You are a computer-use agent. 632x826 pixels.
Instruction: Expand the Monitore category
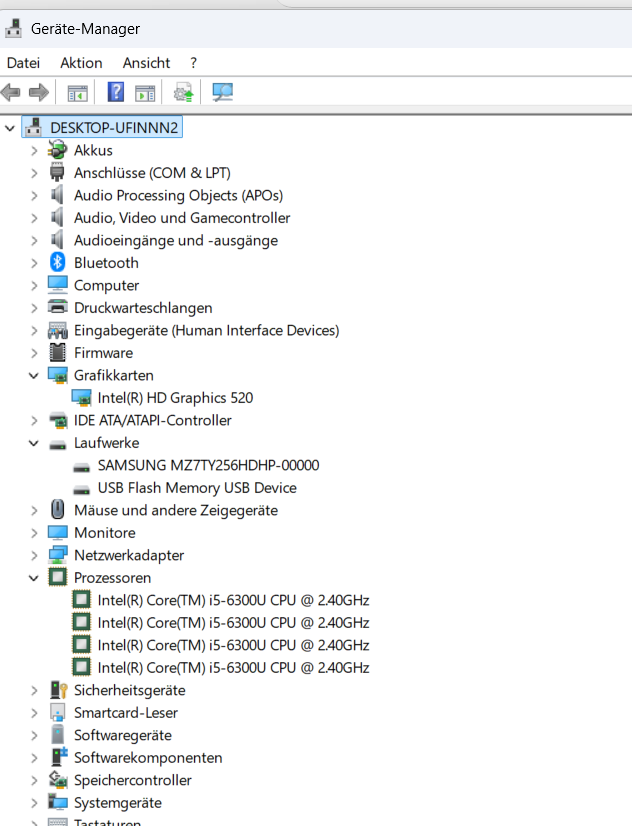coord(34,533)
